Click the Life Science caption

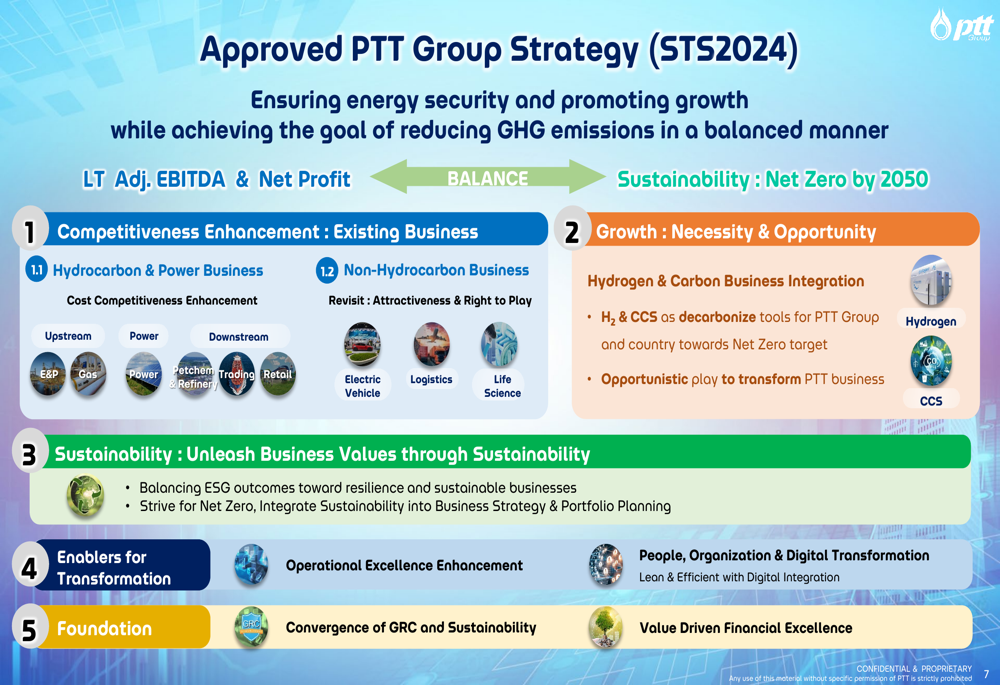point(502,386)
